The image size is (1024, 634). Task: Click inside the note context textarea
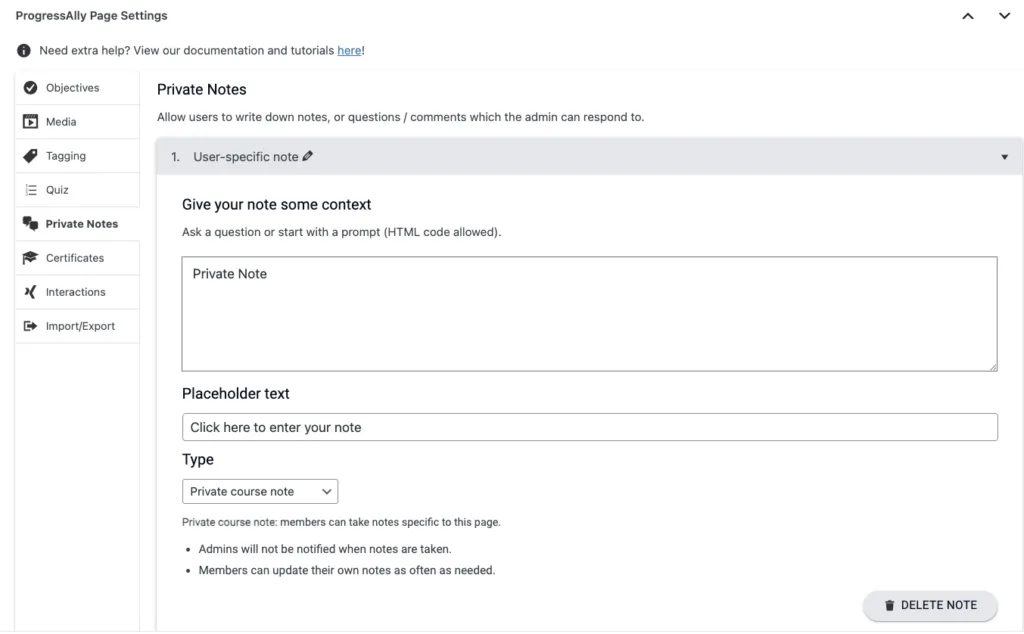point(589,314)
